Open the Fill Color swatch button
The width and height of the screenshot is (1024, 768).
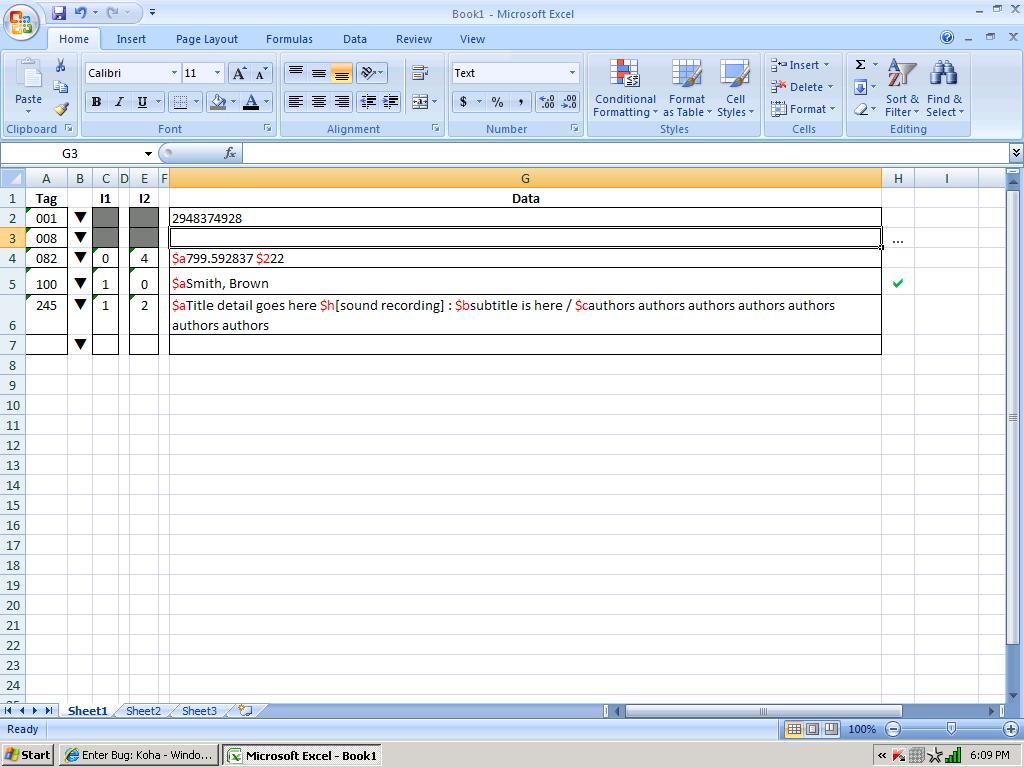(x=217, y=102)
